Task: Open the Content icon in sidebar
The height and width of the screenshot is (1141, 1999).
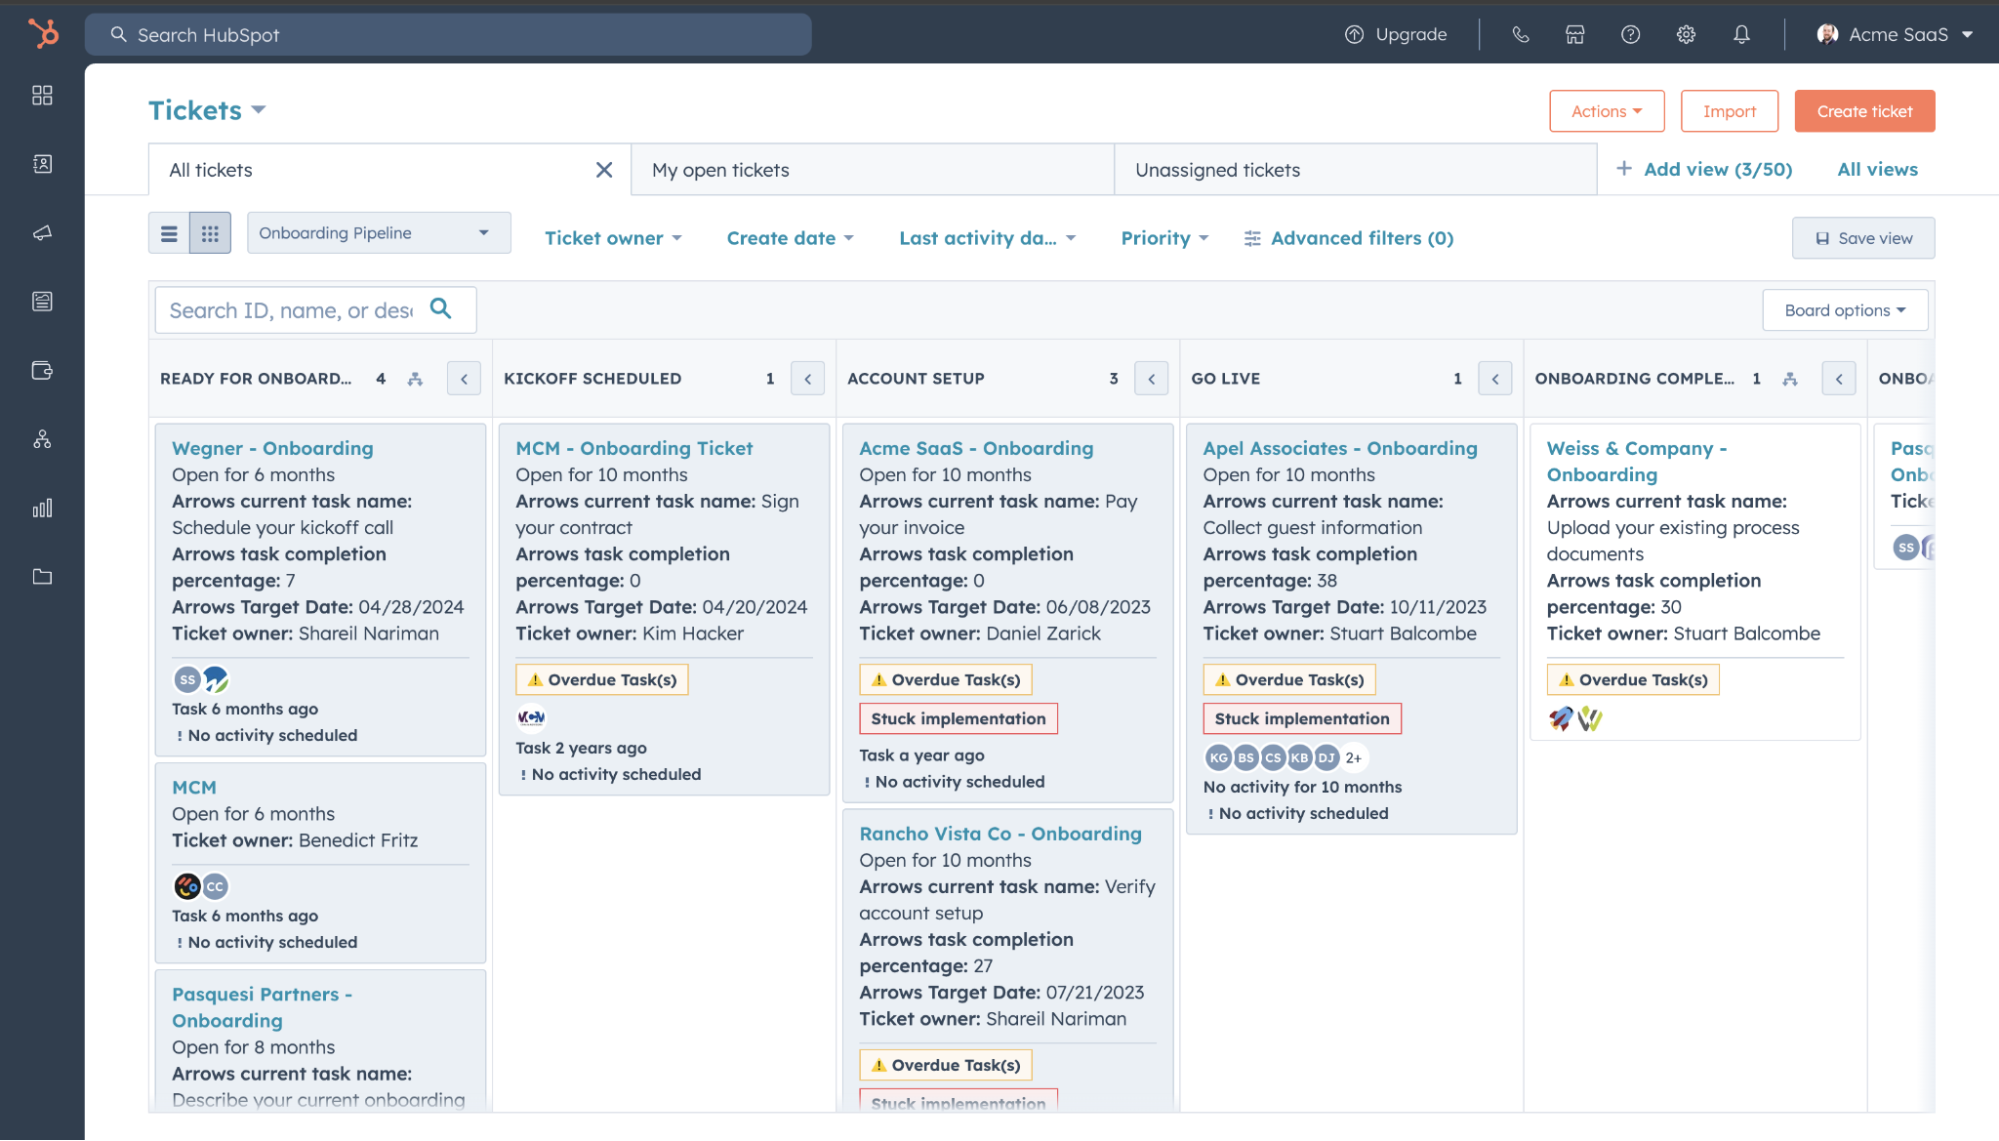Action: point(42,301)
